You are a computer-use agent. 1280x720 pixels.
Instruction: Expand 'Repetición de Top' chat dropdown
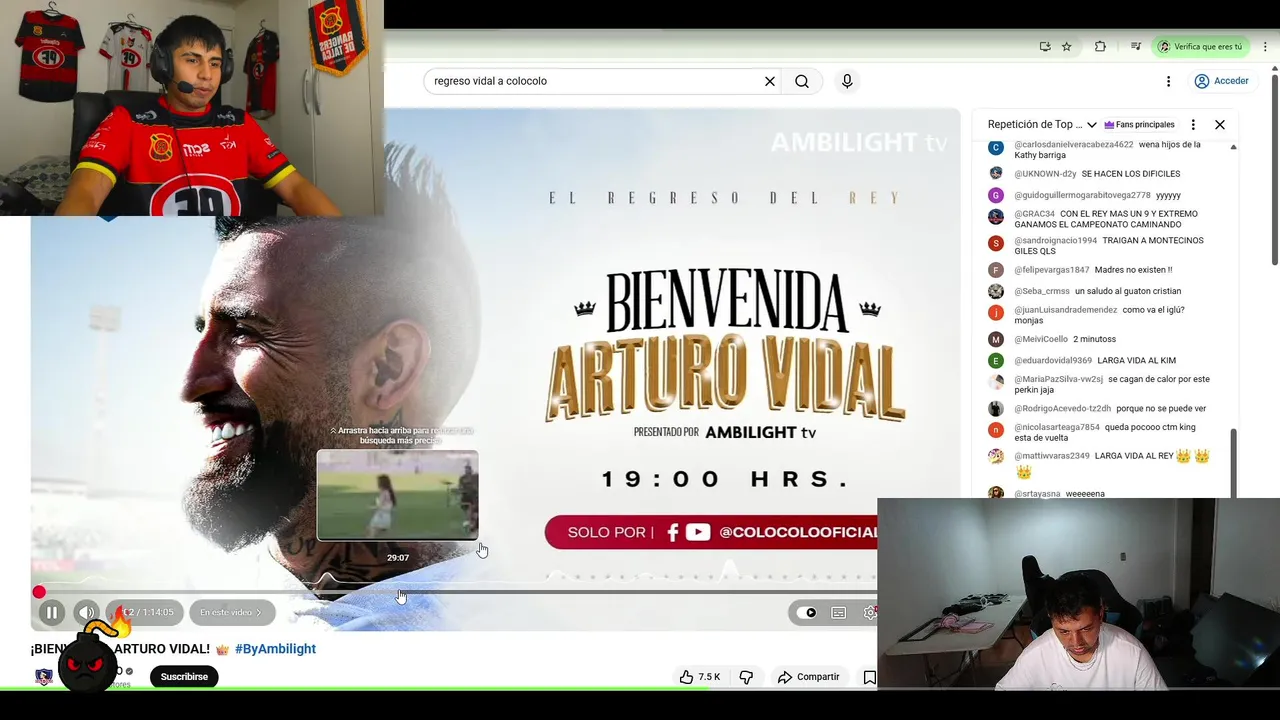click(x=1042, y=125)
